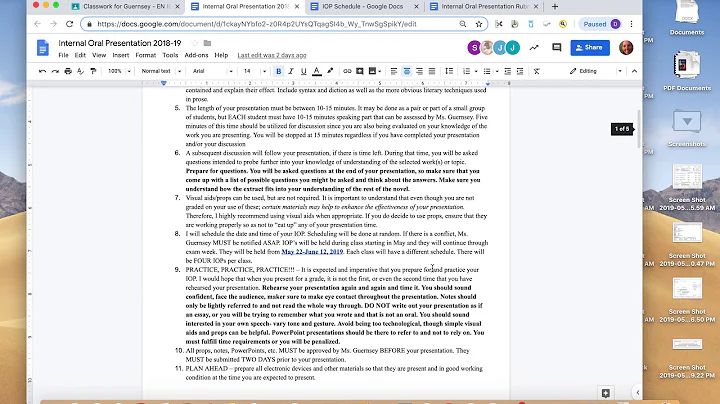
Task: Open the Google Docs home icon
Action: 43,48
